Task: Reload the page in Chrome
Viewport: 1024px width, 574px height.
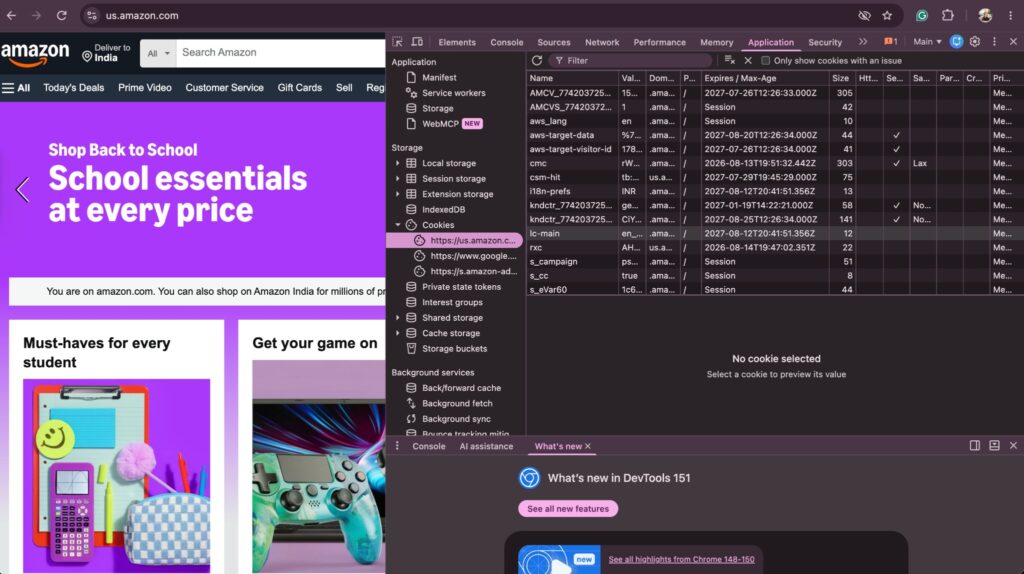Action: click(x=61, y=15)
